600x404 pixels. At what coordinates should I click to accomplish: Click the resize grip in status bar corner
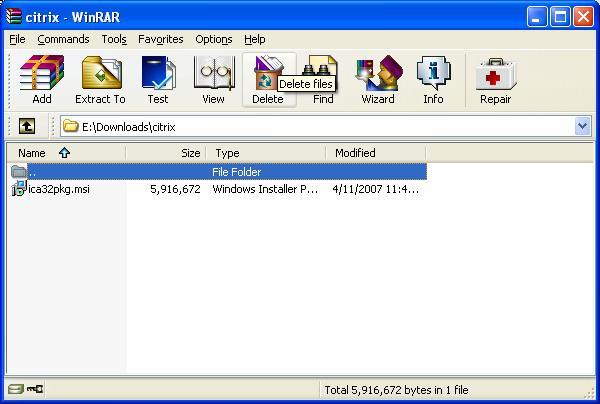(589, 393)
